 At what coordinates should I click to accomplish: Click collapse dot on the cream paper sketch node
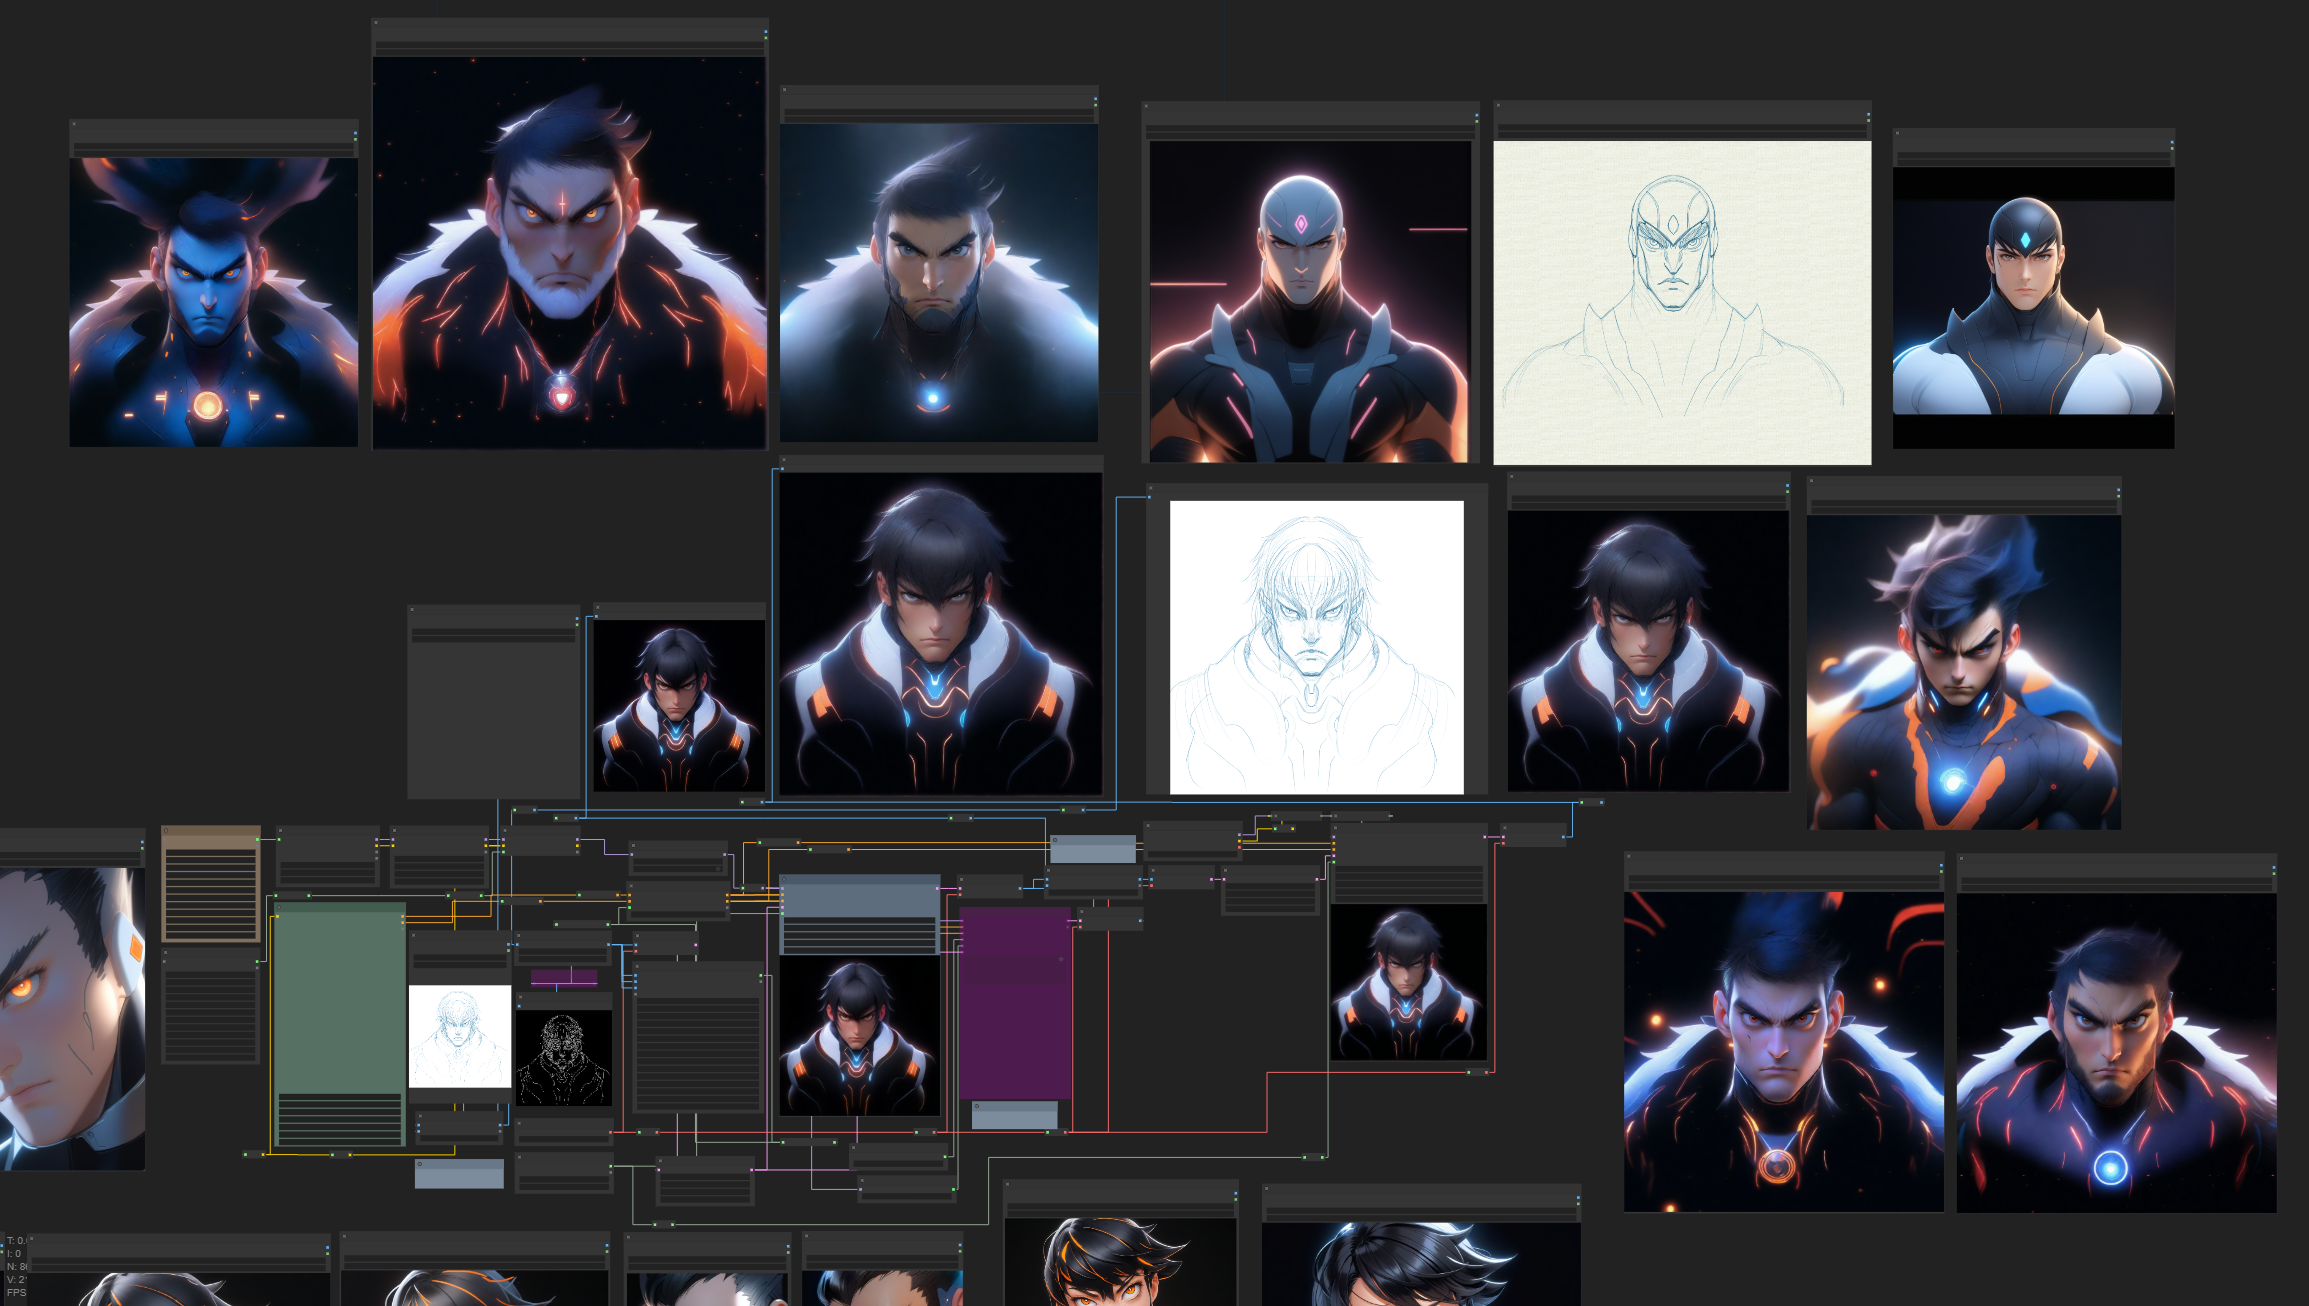tap(1498, 106)
